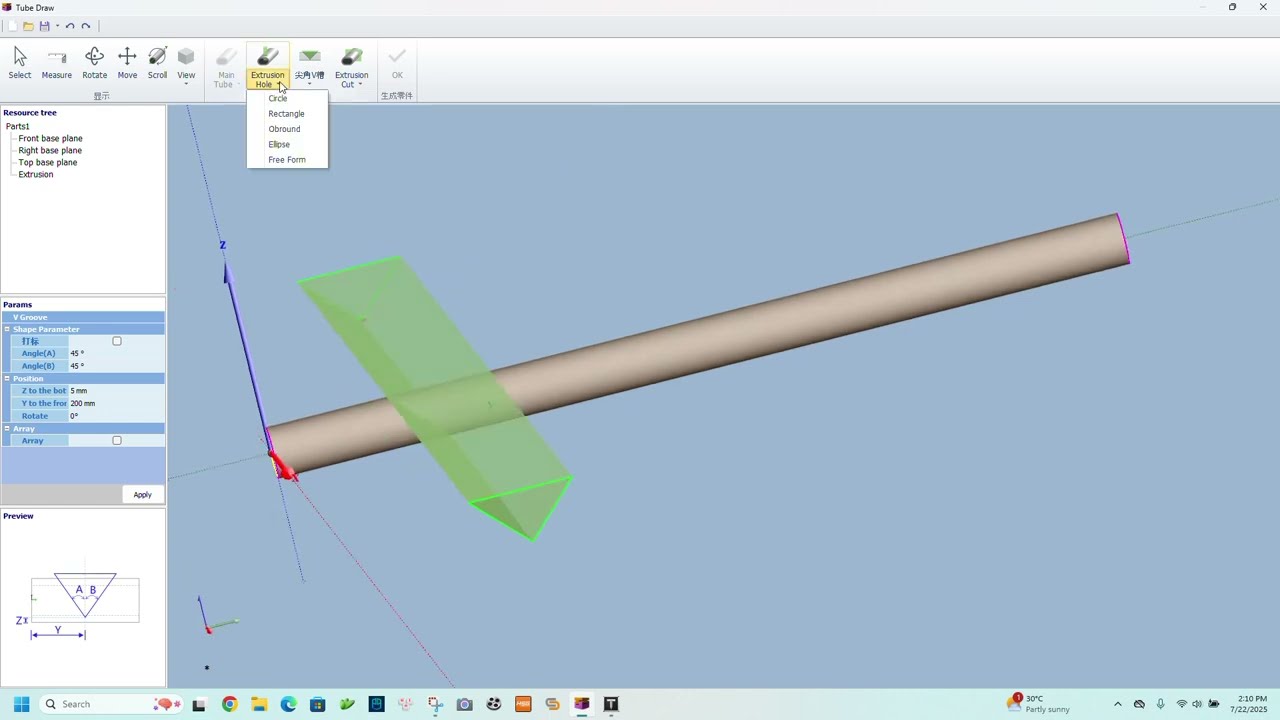Click the V Groove params header
This screenshot has height=720, width=1280.
click(83, 317)
